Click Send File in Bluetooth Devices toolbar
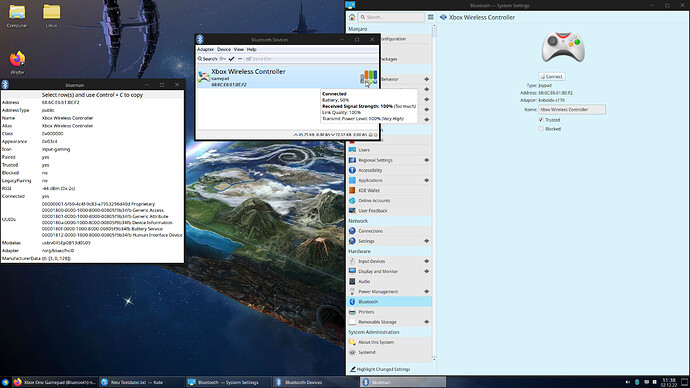This screenshot has width=690, height=388. click(259, 59)
